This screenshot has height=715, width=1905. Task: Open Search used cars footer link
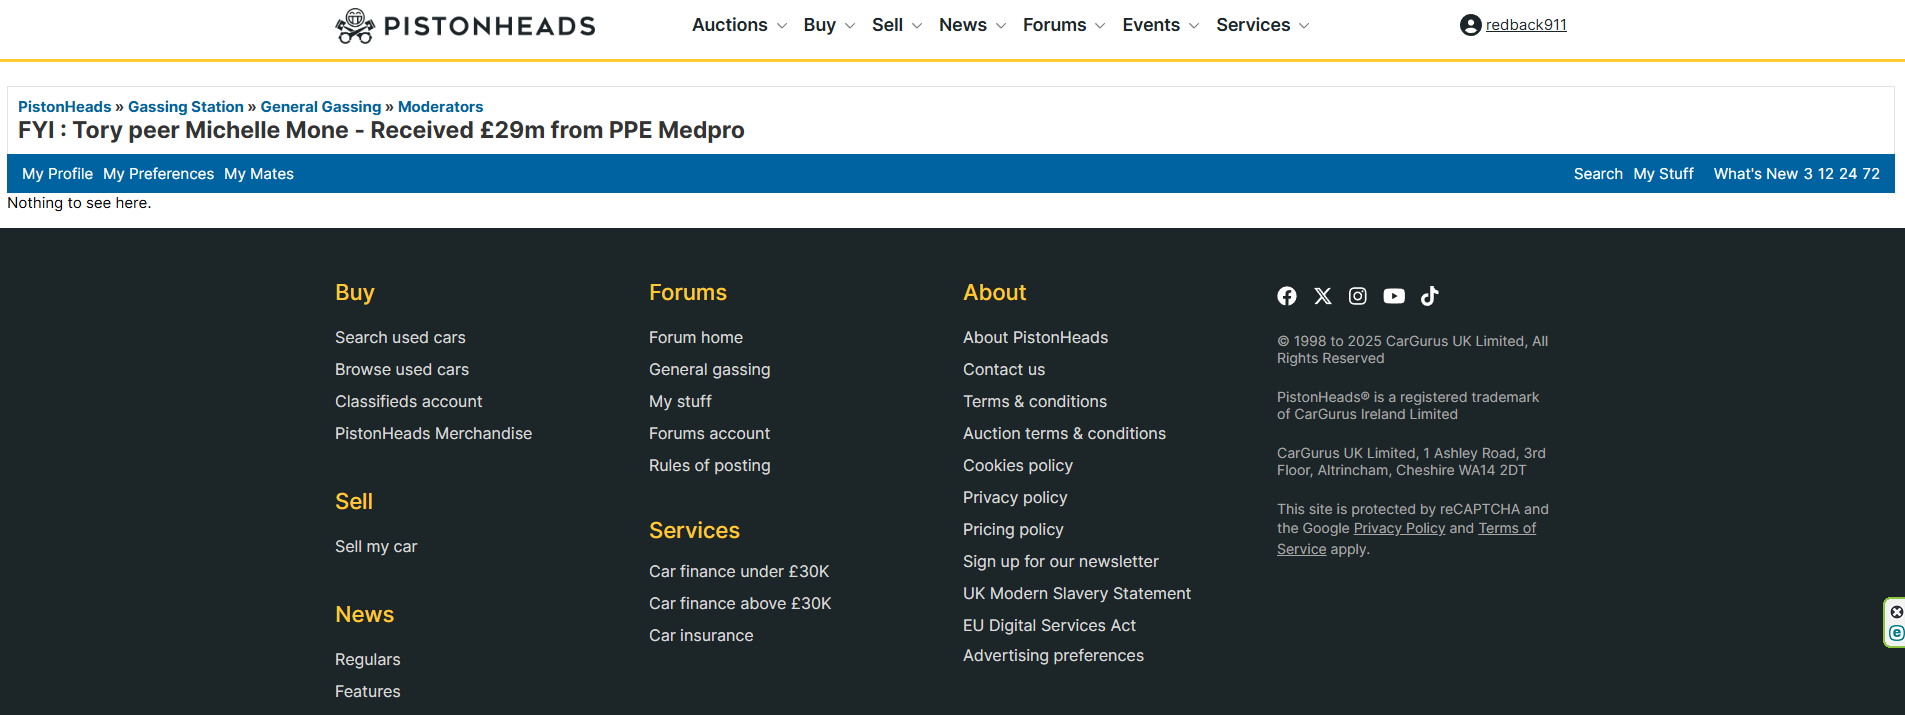400,338
